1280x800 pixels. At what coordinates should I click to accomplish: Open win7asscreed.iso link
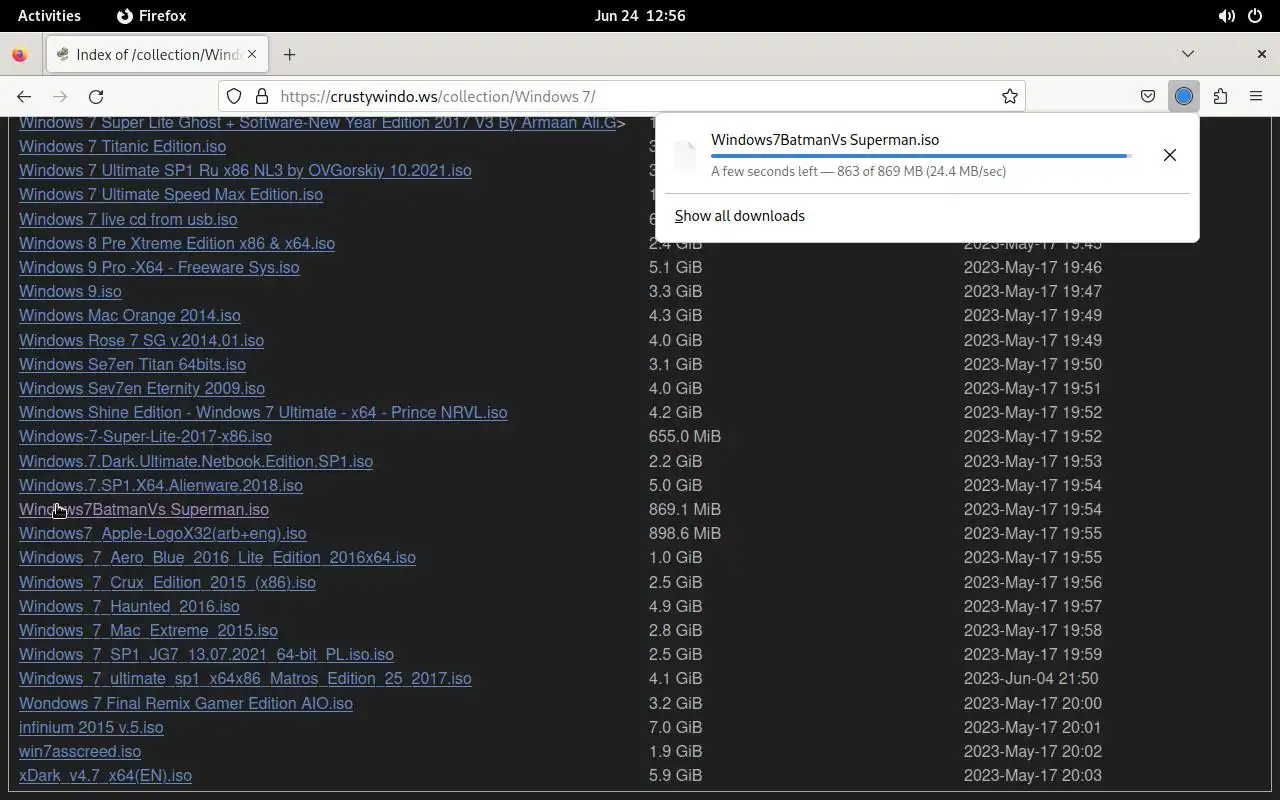(80, 751)
